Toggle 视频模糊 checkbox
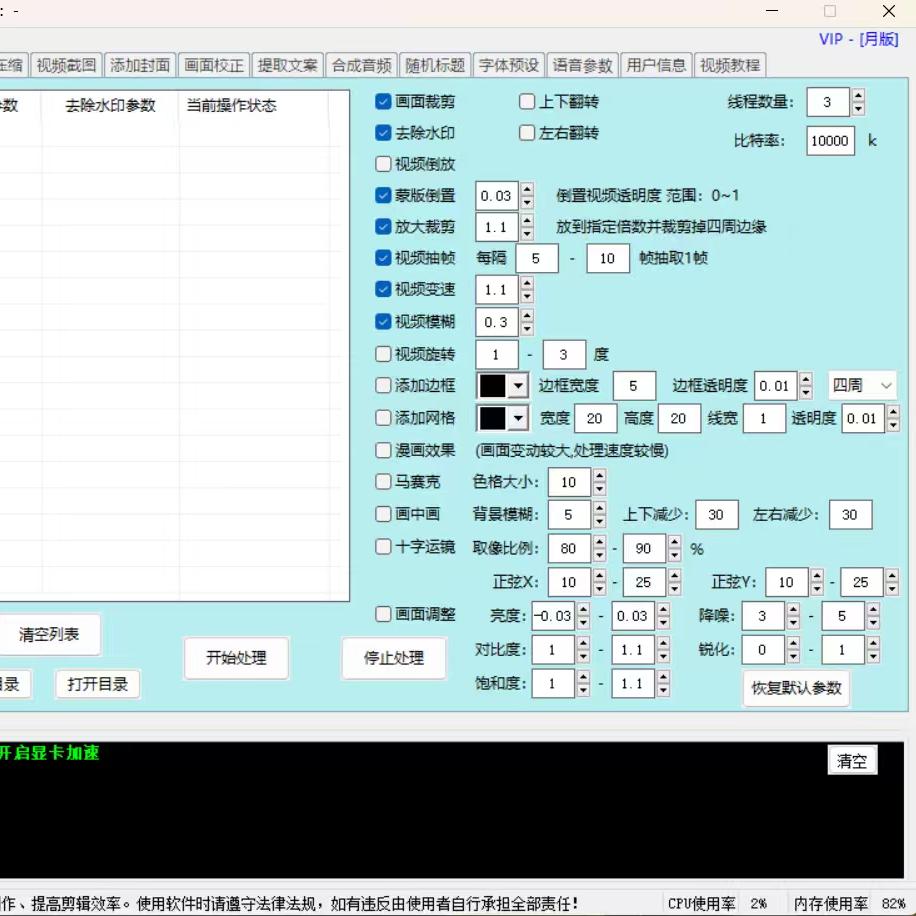Image resolution: width=916 pixels, height=916 pixels. [x=383, y=321]
